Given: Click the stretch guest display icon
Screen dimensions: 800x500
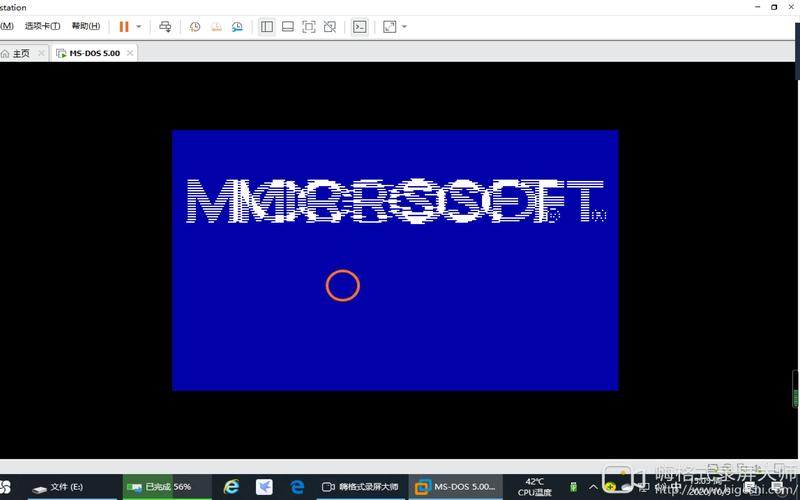Looking at the screenshot, I should (389, 26).
